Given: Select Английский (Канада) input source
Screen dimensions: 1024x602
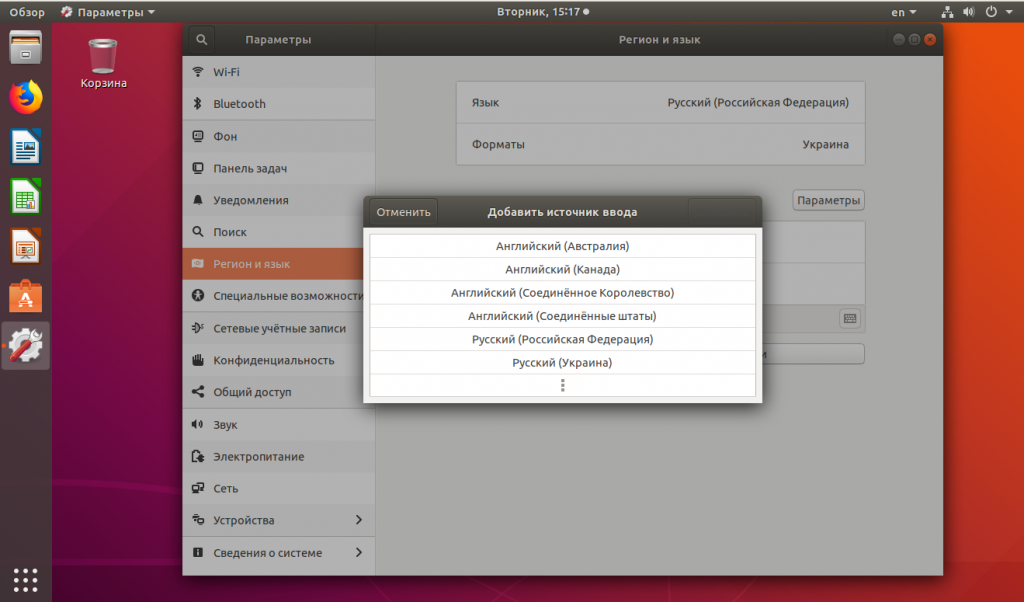Looking at the screenshot, I should (562, 269).
